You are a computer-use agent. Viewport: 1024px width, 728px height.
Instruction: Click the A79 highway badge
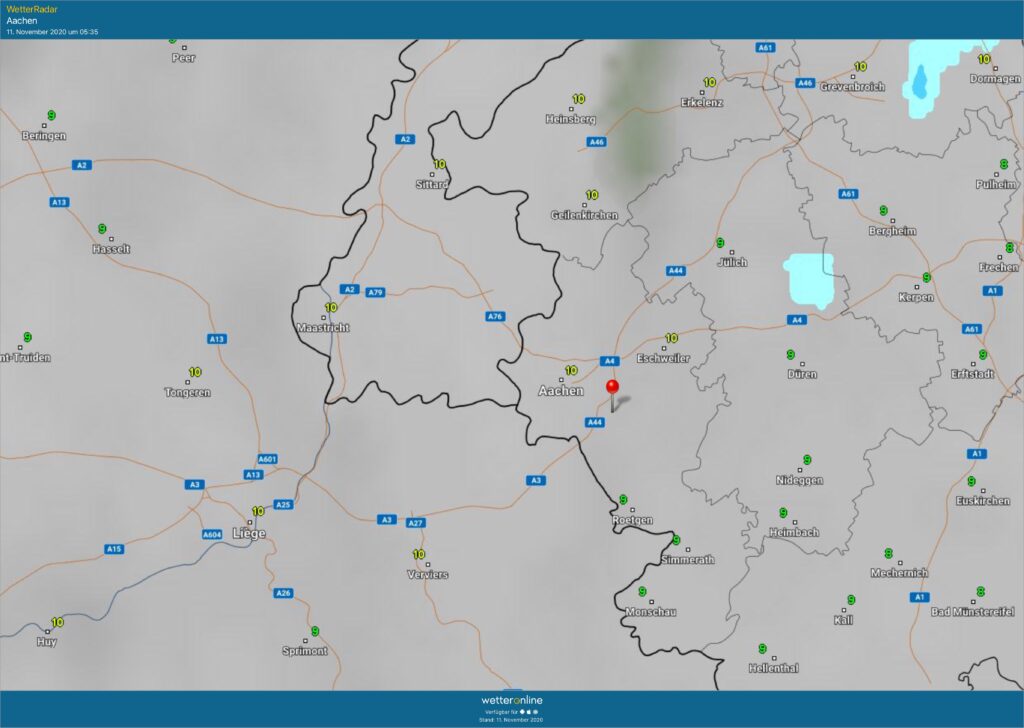(x=375, y=293)
